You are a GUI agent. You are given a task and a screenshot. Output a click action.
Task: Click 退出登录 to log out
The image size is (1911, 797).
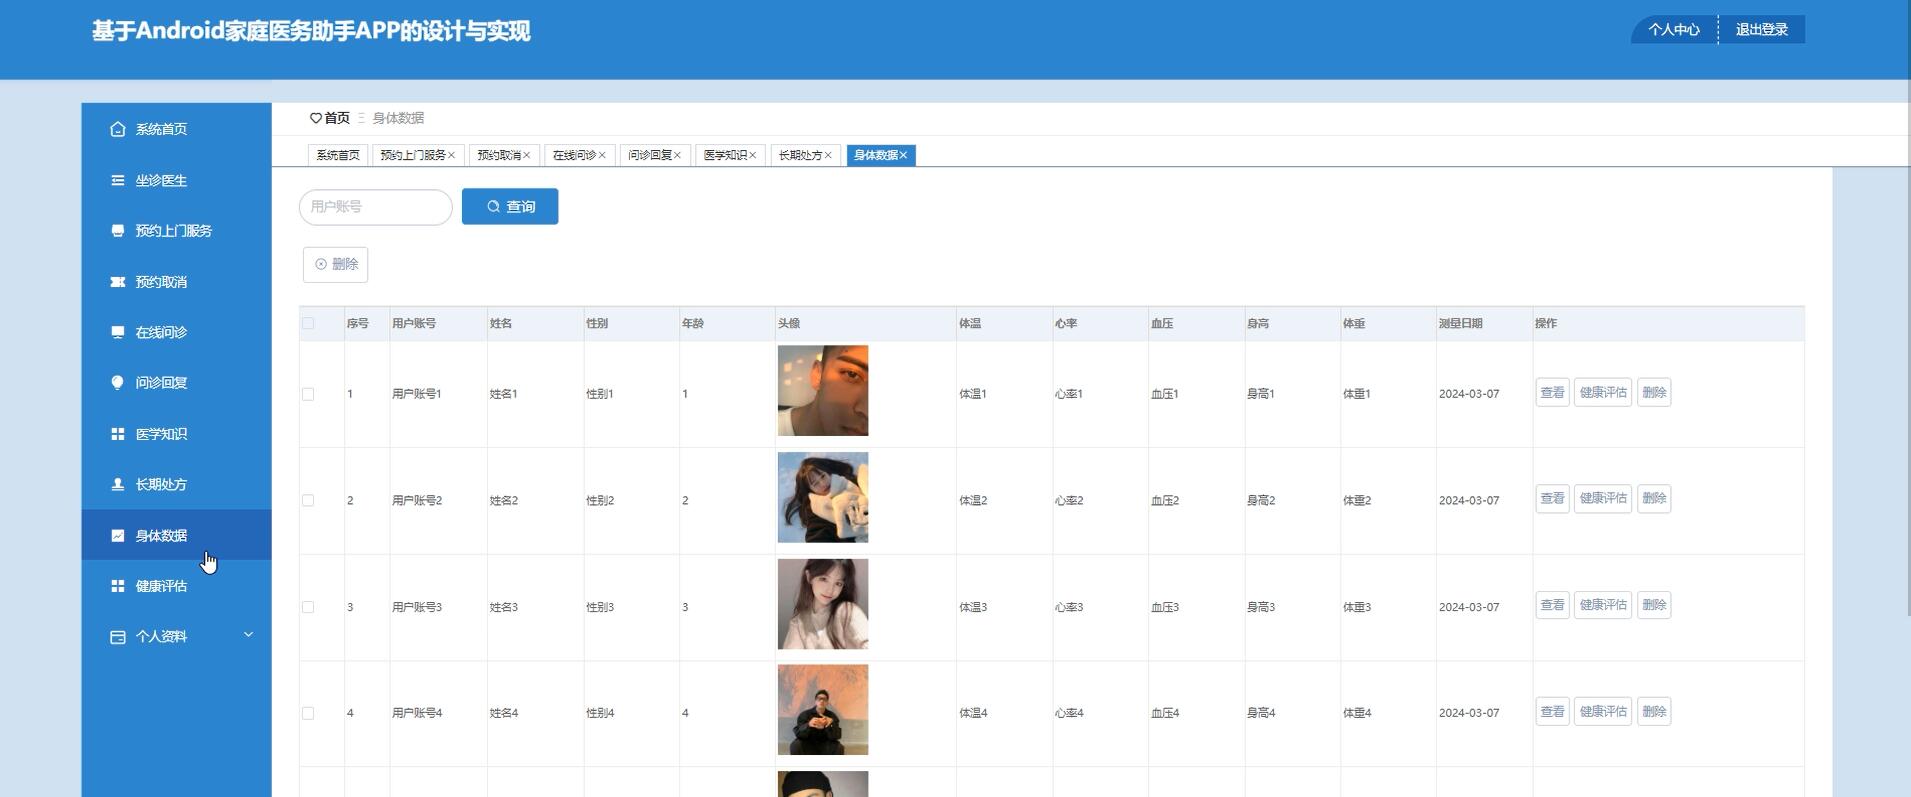point(1762,30)
